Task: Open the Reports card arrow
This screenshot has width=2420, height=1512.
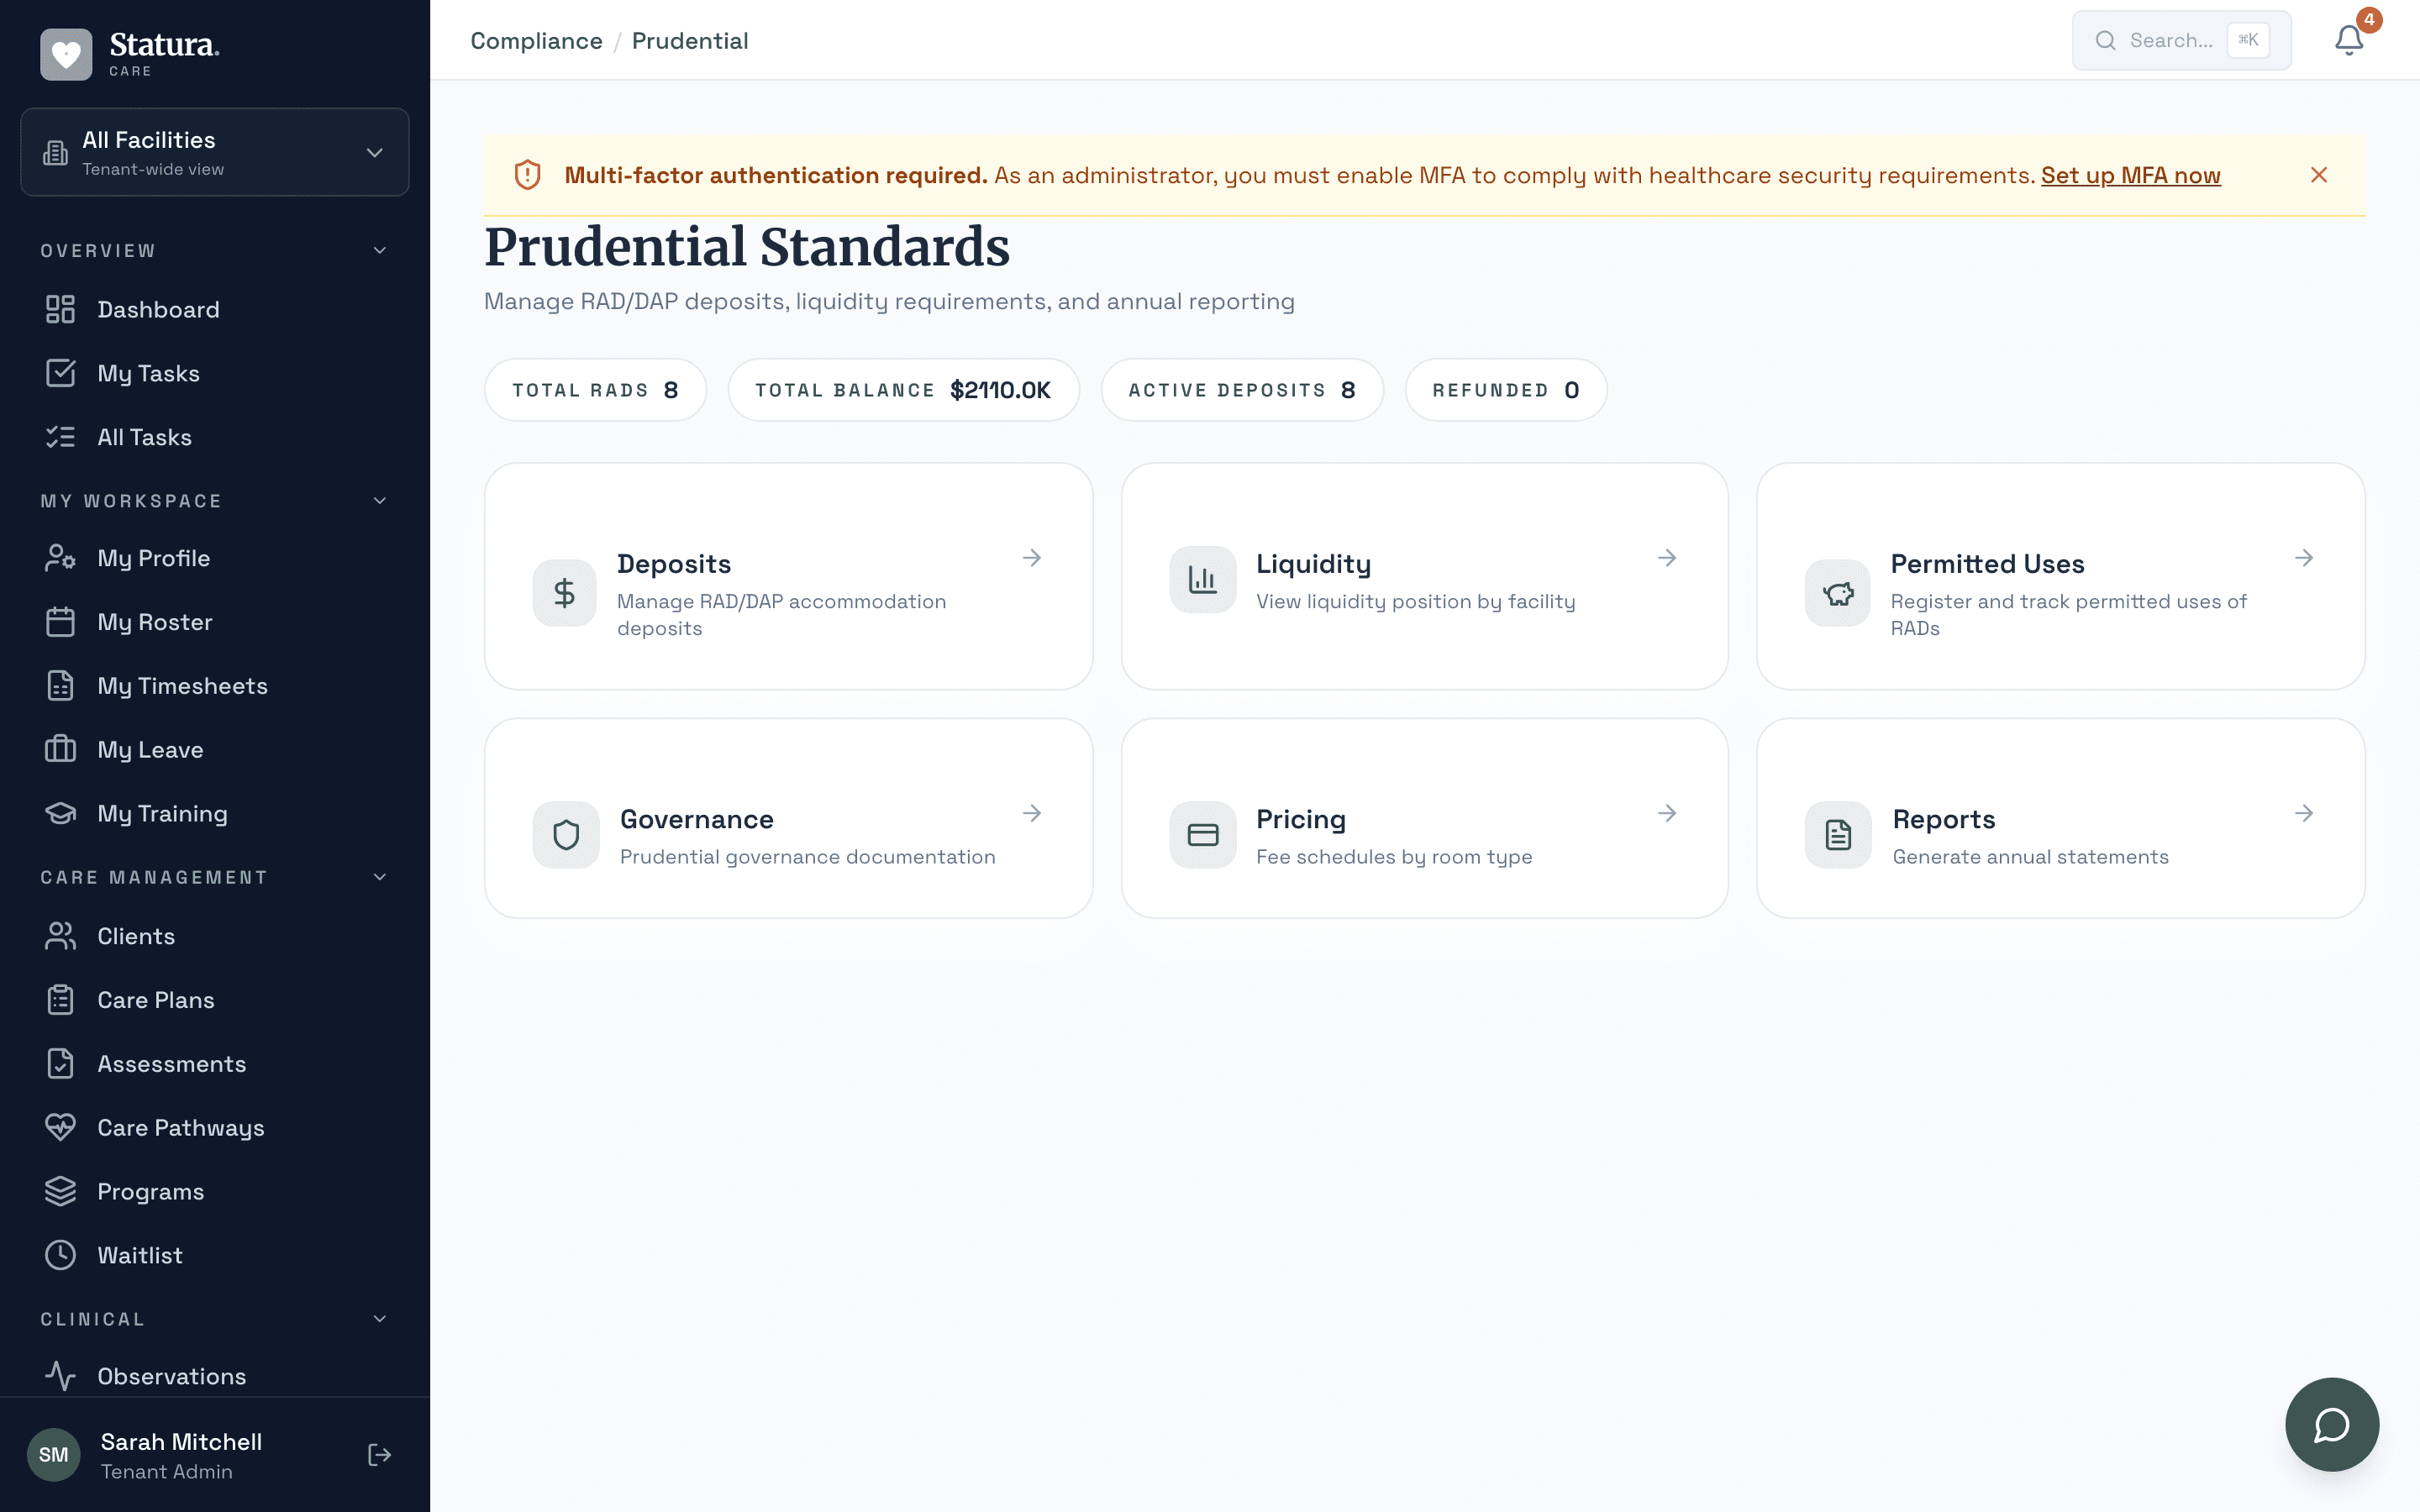Action: tap(2303, 813)
